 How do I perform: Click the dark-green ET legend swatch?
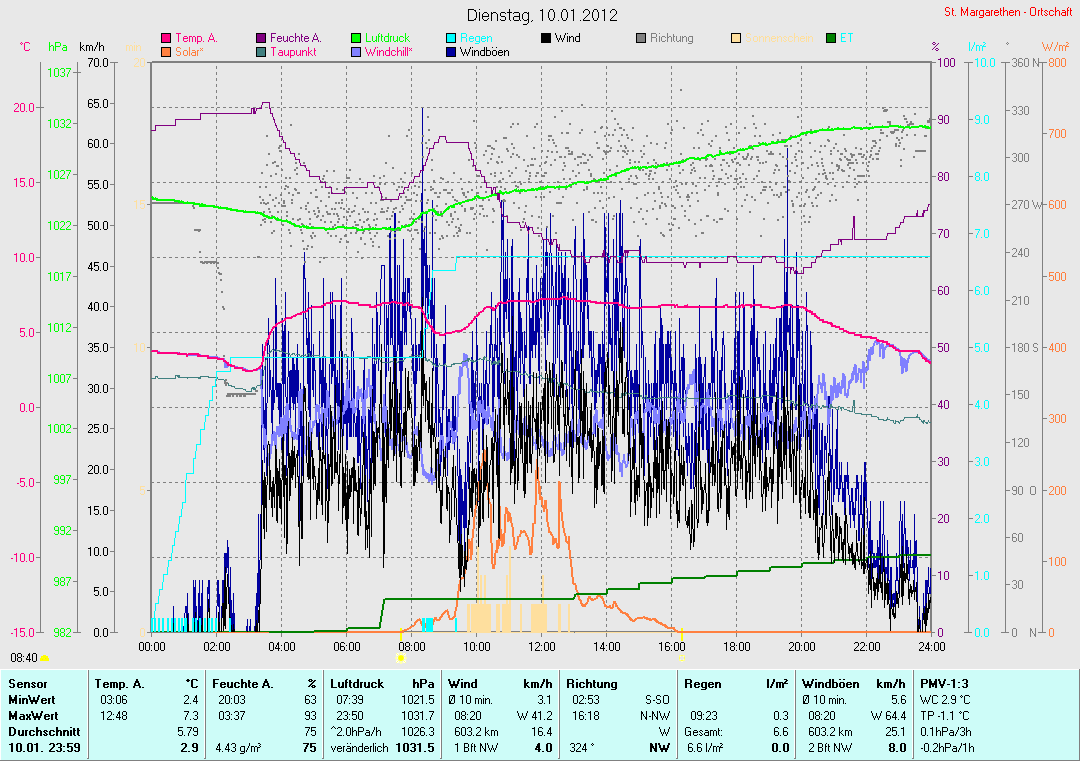(831, 39)
